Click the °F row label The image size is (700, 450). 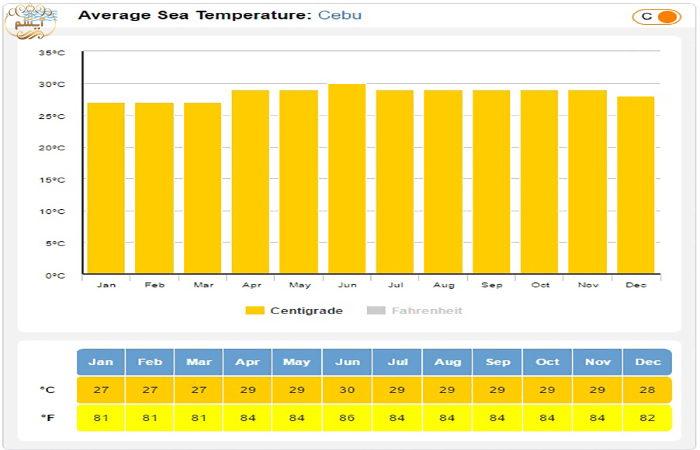[x=47, y=418]
